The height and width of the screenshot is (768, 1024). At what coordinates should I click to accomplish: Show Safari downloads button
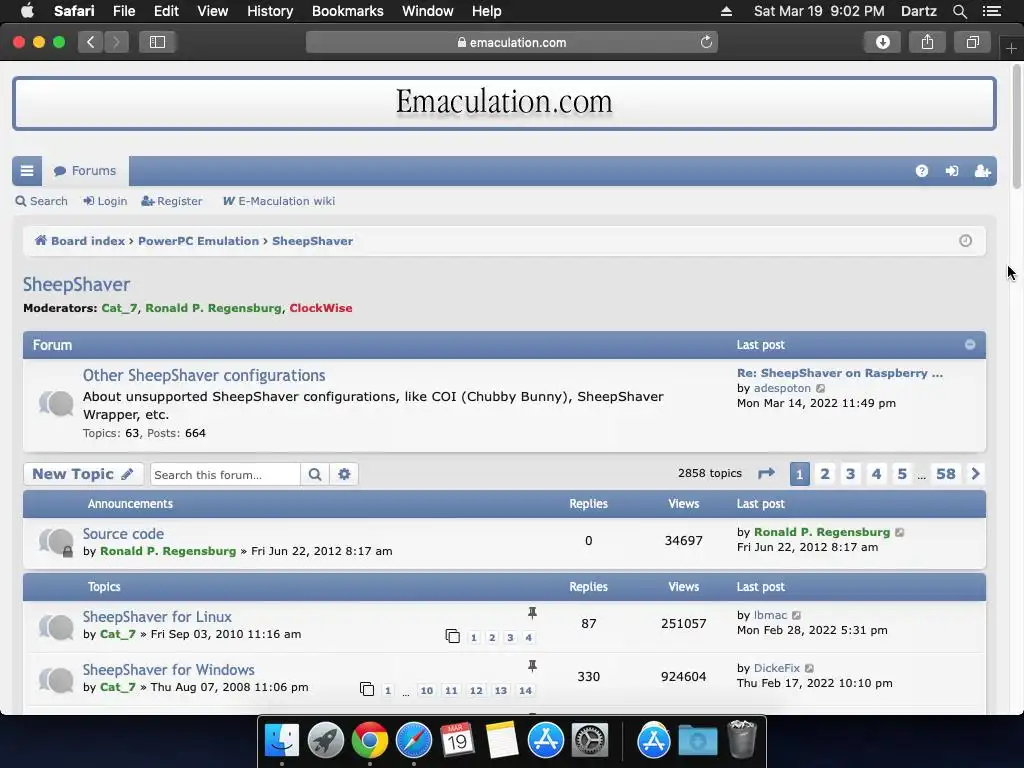(x=882, y=42)
